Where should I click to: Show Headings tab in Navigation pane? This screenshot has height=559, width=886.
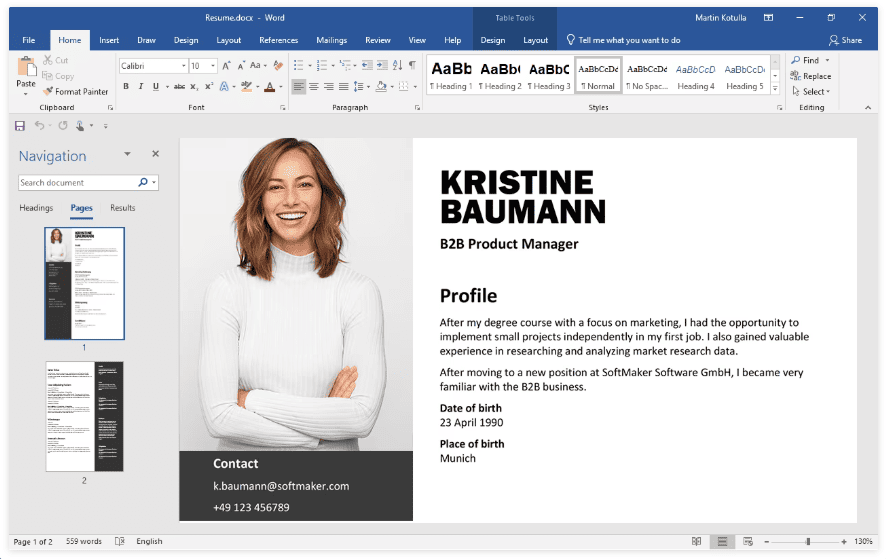36,208
